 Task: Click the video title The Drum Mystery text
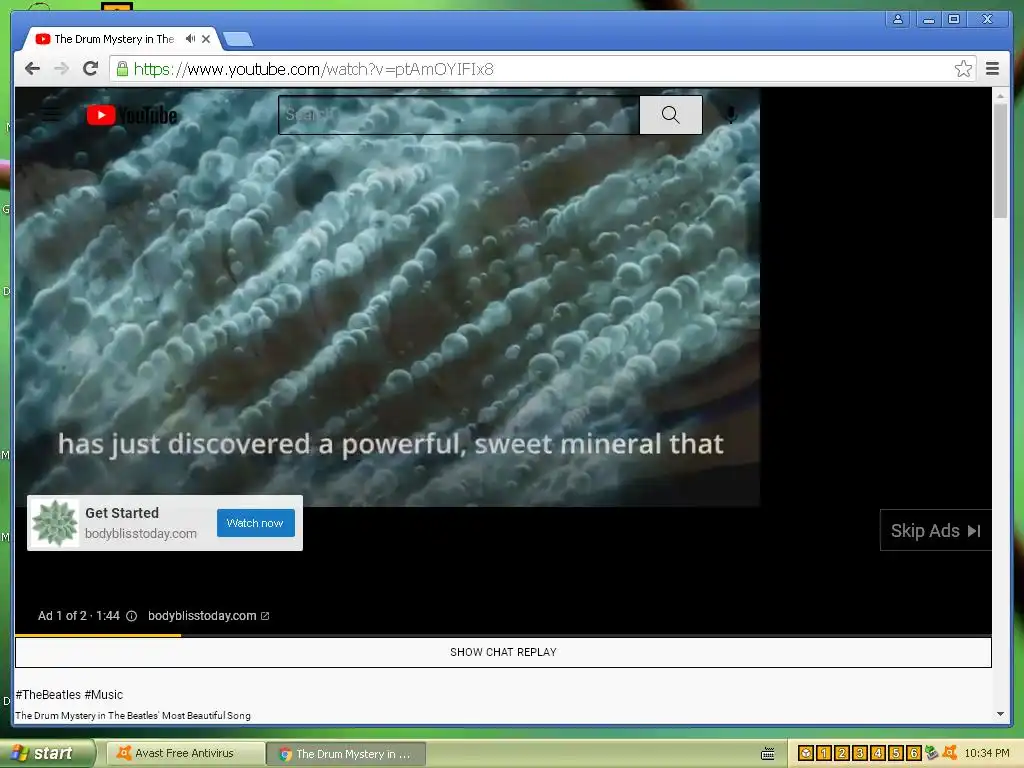(x=133, y=715)
